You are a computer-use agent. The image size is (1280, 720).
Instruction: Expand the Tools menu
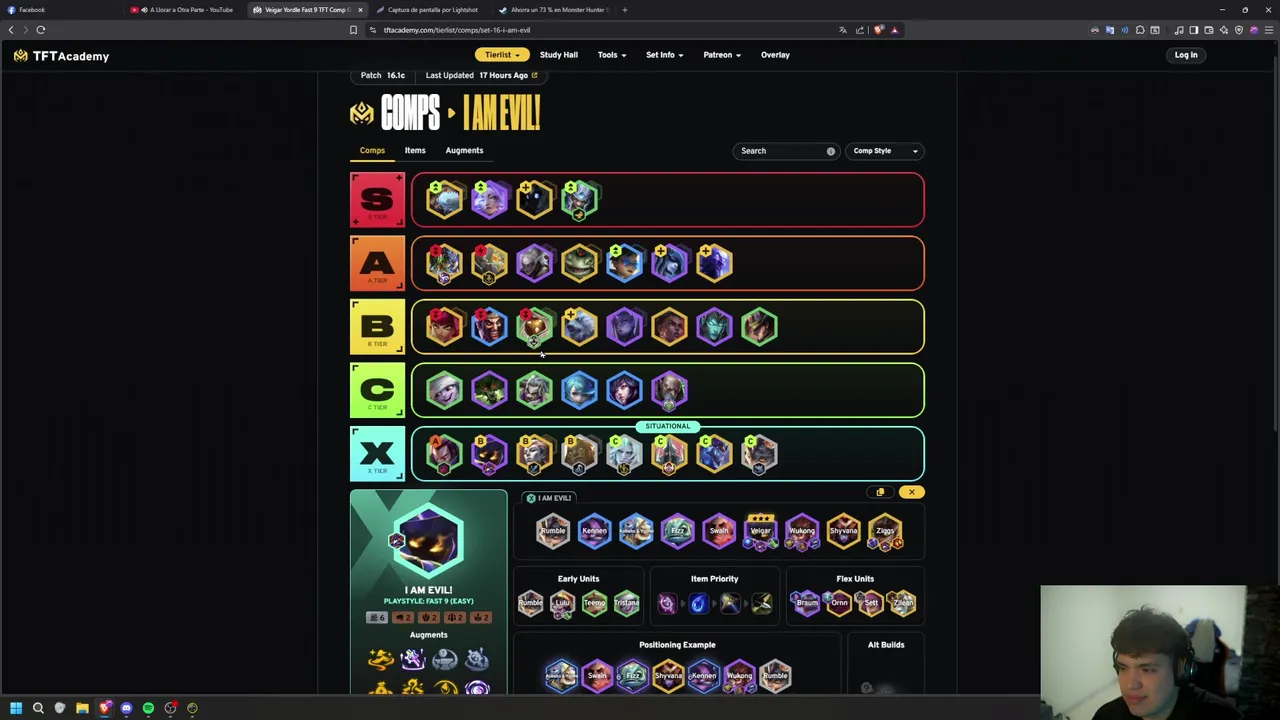click(x=612, y=55)
